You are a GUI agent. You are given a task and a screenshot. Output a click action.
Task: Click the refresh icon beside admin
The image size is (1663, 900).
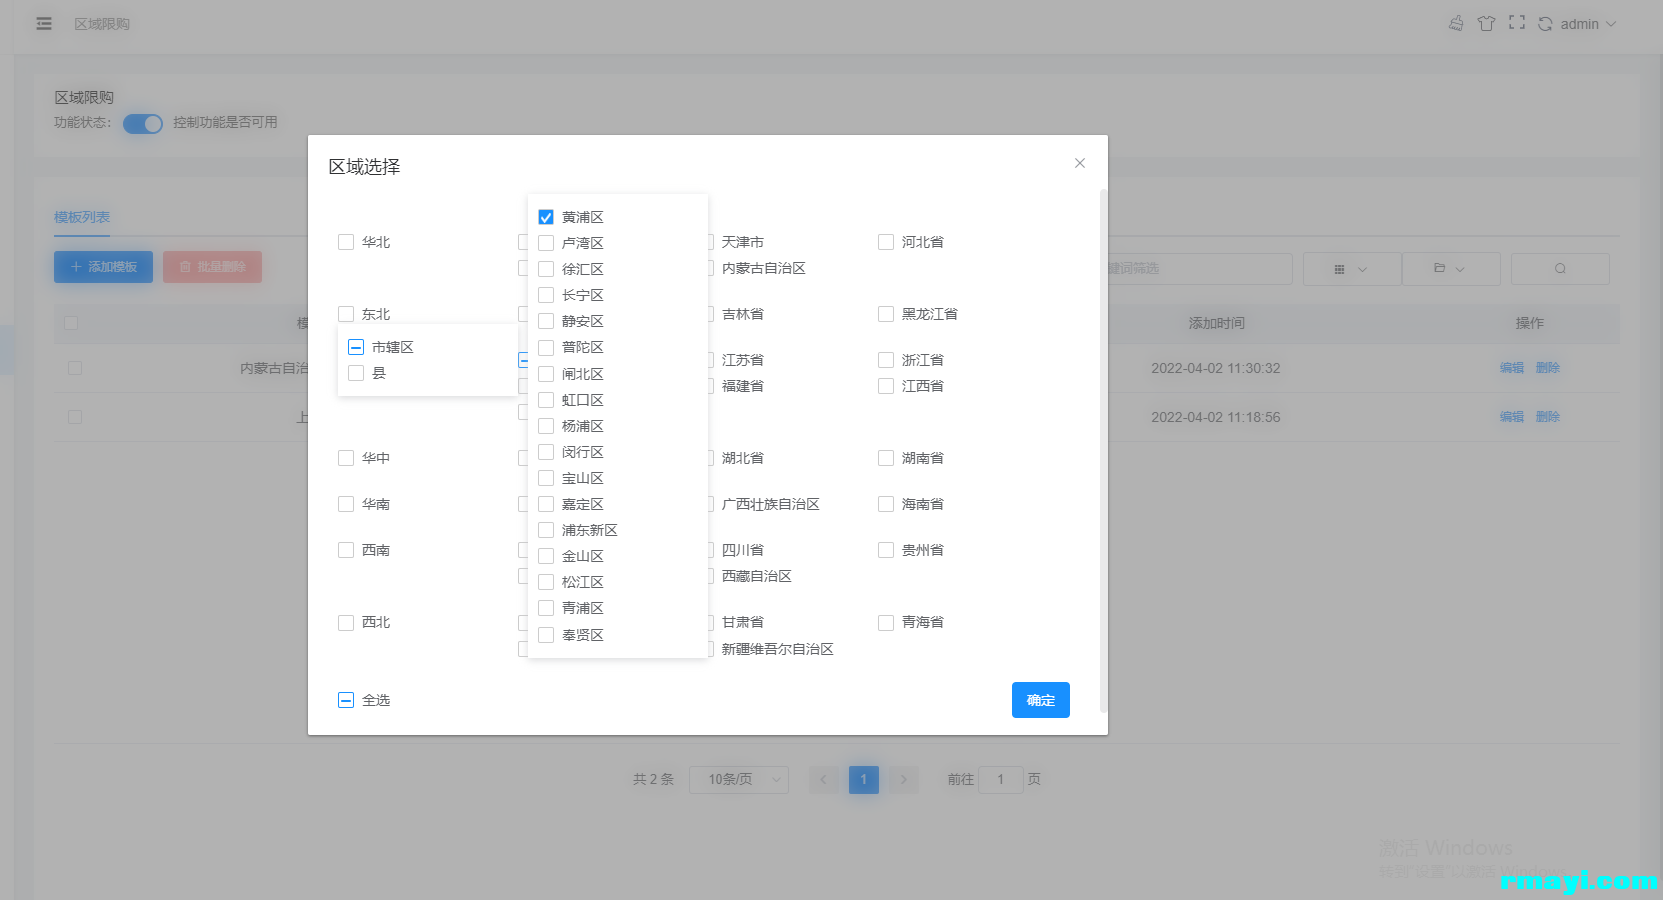(x=1545, y=24)
